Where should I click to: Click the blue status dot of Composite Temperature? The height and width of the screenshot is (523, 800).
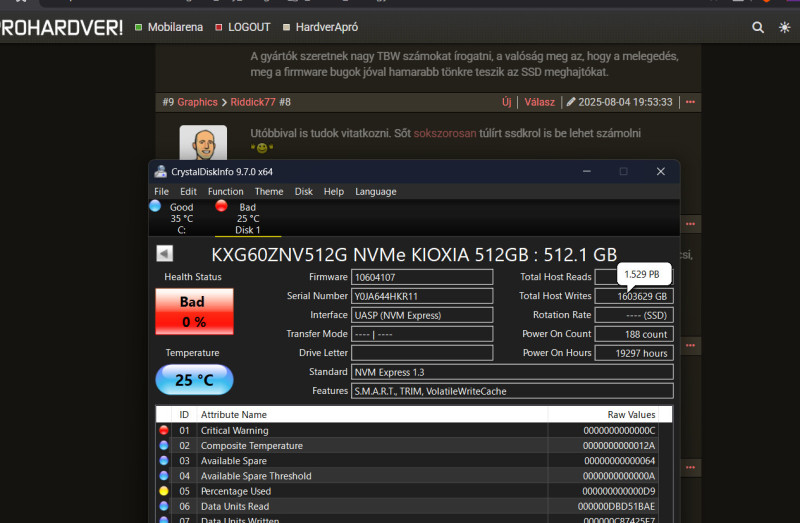[164, 445]
